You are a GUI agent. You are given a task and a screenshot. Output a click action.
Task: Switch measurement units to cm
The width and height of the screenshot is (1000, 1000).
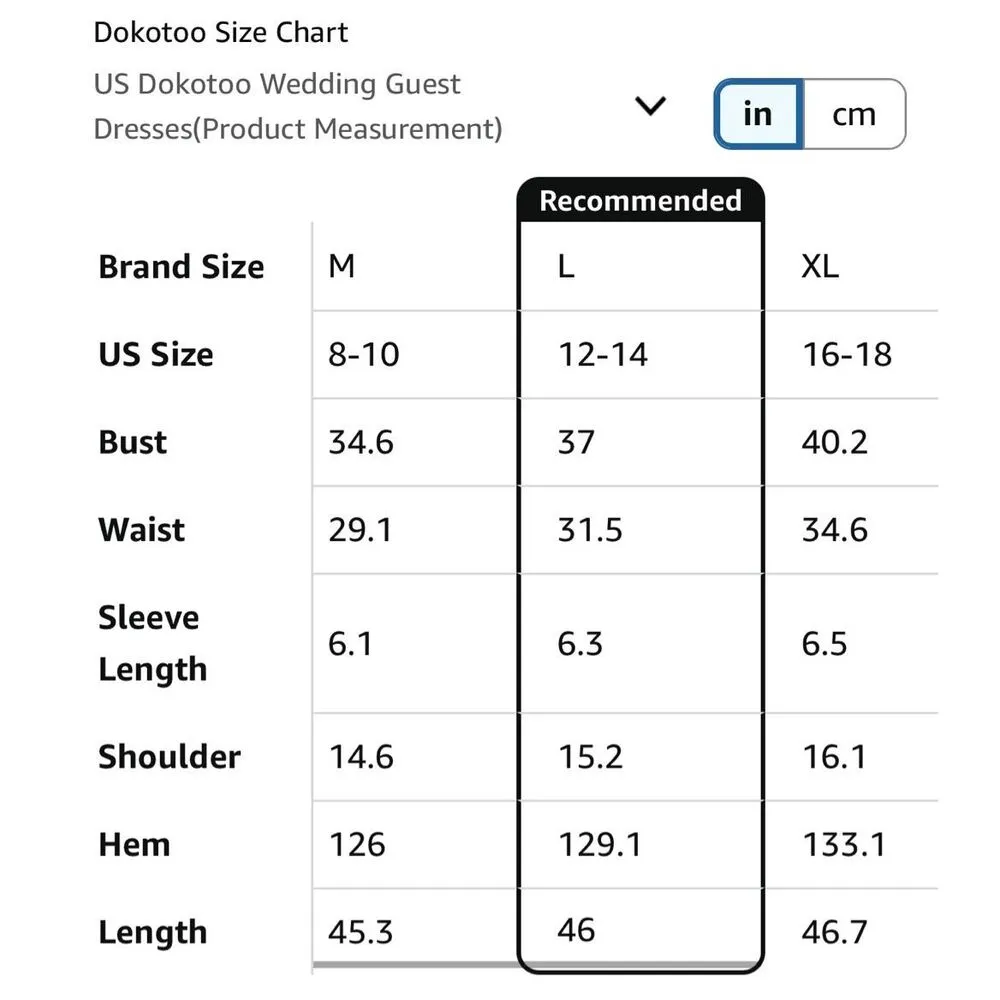pyautogui.click(x=854, y=115)
